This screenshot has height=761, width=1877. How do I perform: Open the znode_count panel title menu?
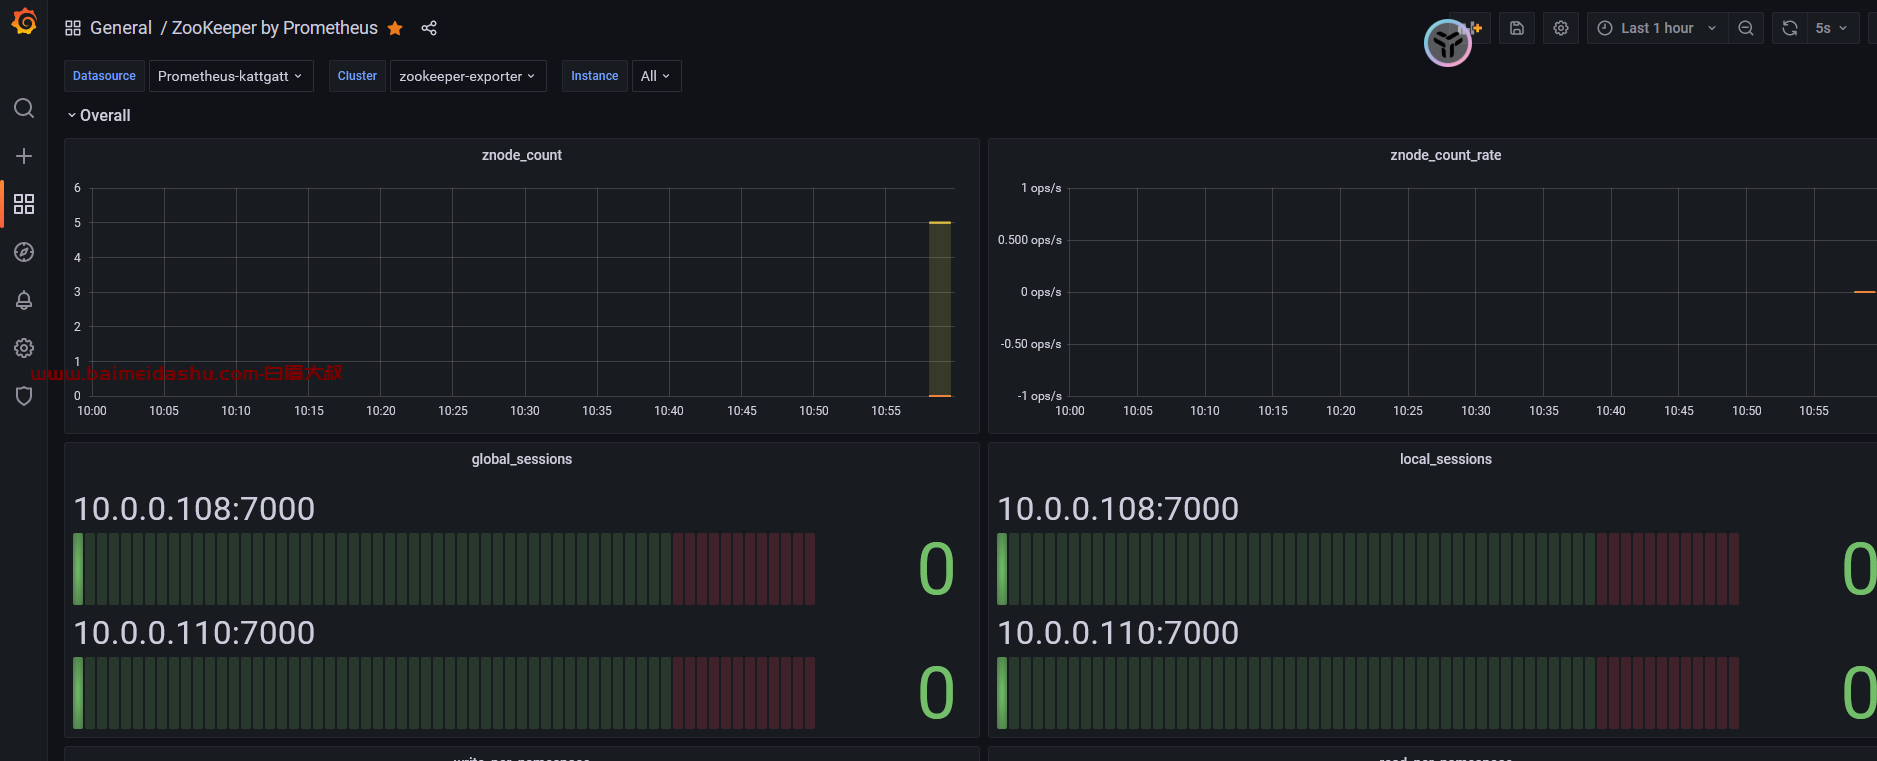click(x=522, y=155)
